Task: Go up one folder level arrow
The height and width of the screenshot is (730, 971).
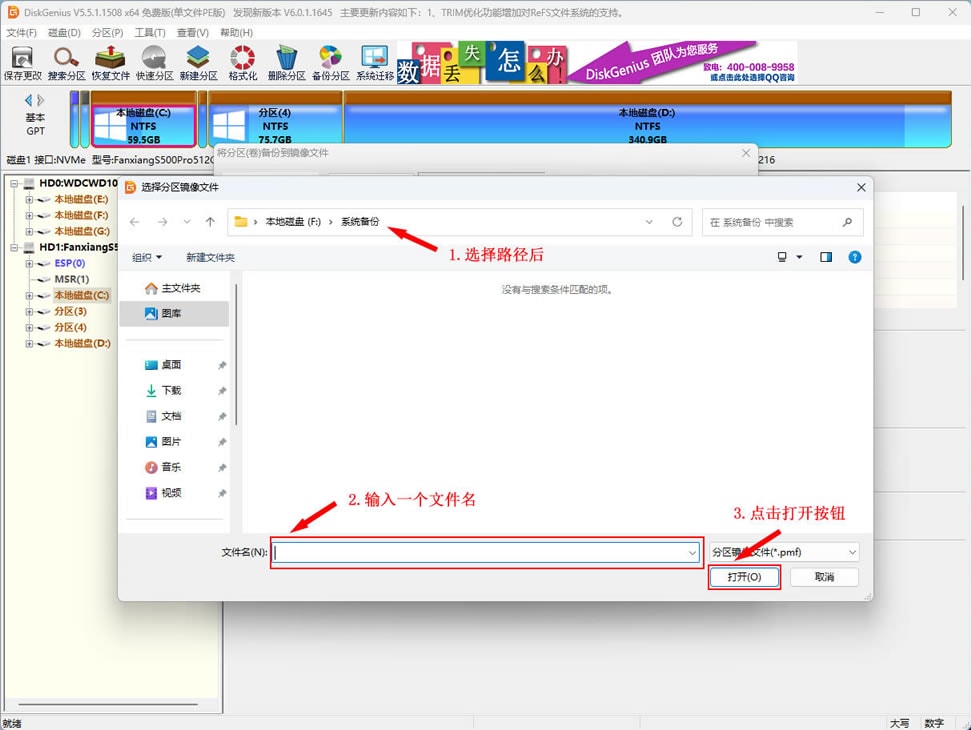Action: tap(210, 222)
